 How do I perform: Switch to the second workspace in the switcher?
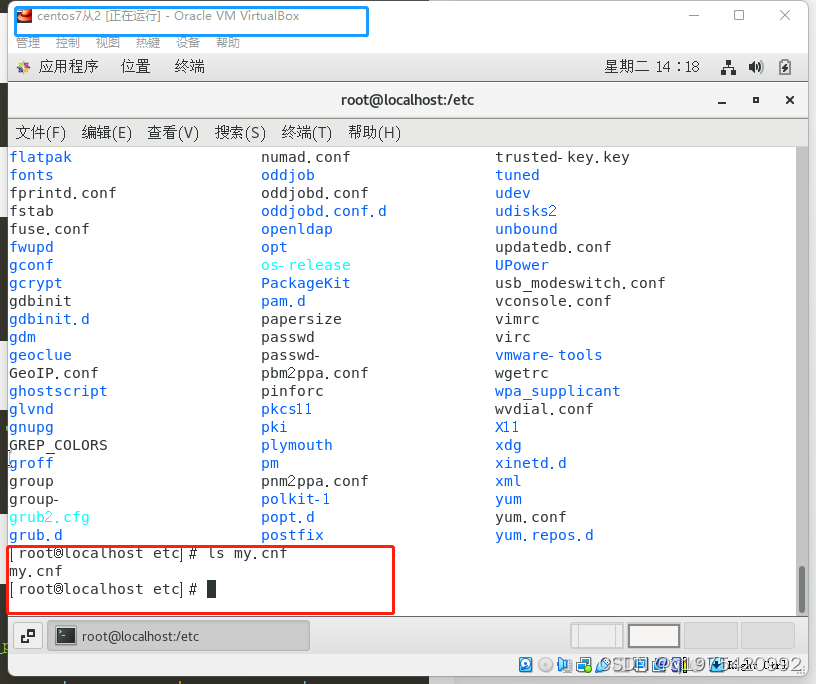tap(654, 636)
